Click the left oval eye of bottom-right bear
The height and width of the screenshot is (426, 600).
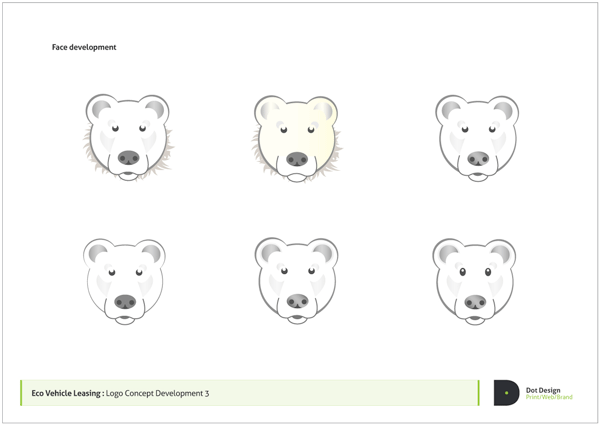tap(462, 272)
